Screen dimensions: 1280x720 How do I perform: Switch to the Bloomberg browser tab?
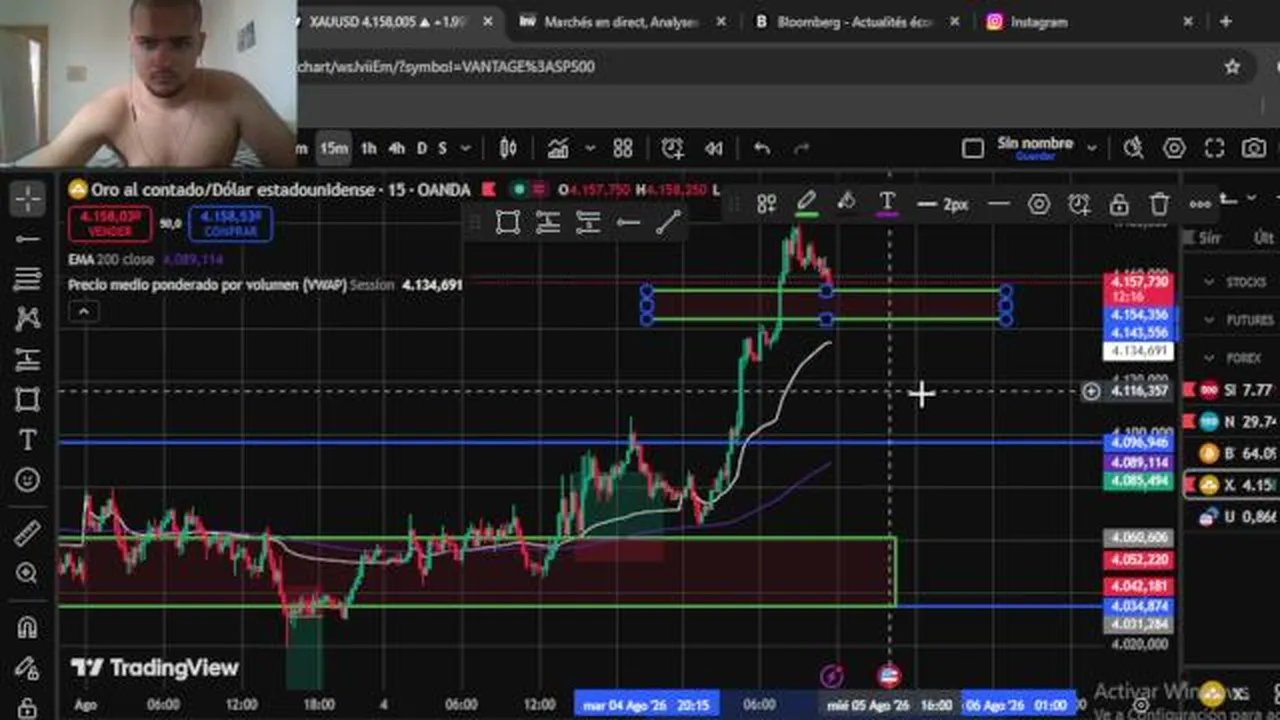coord(856,22)
